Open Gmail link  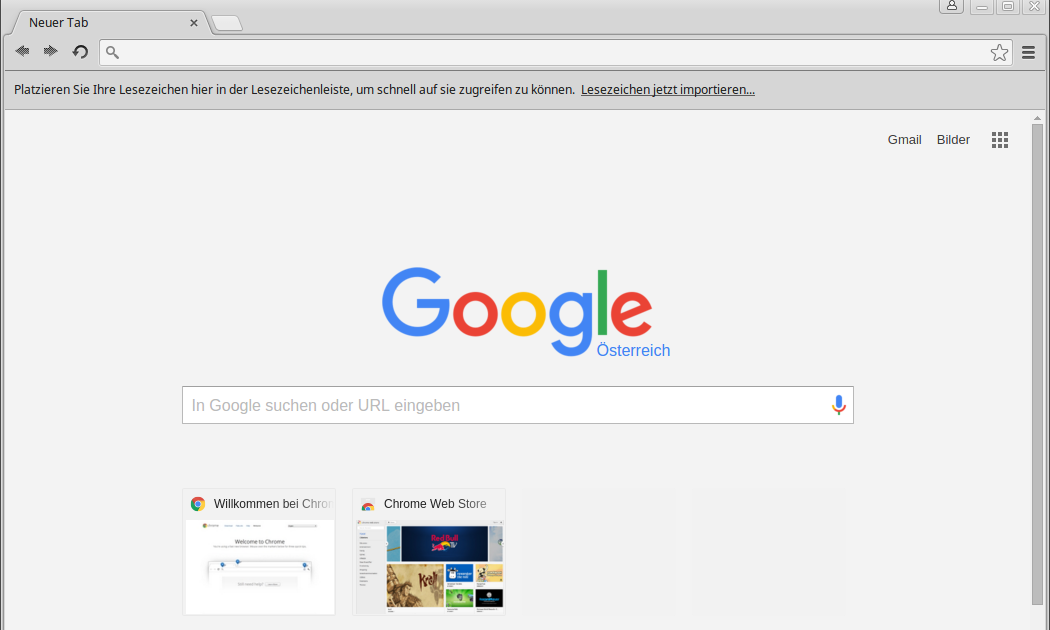(905, 140)
